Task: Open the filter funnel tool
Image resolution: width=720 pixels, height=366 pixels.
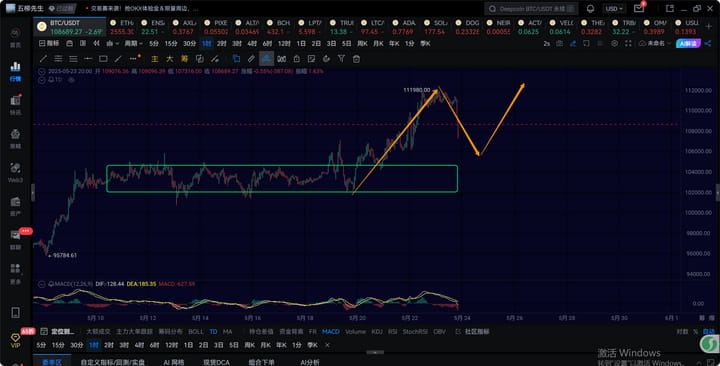Action: point(341,59)
